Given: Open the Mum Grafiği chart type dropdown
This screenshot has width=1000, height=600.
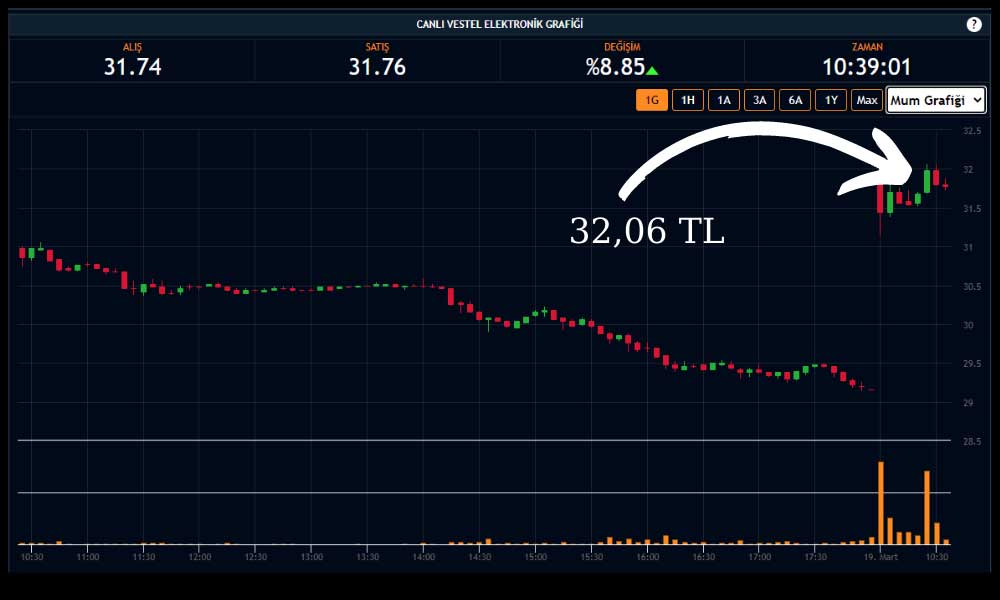Looking at the screenshot, I should tap(936, 100).
